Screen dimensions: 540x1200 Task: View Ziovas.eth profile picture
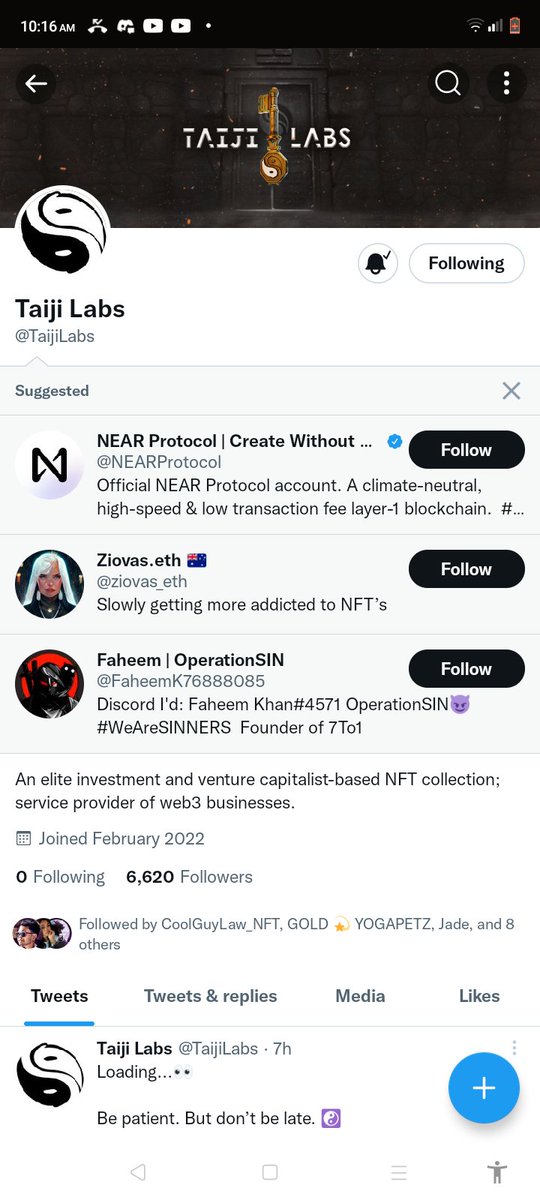(x=49, y=584)
